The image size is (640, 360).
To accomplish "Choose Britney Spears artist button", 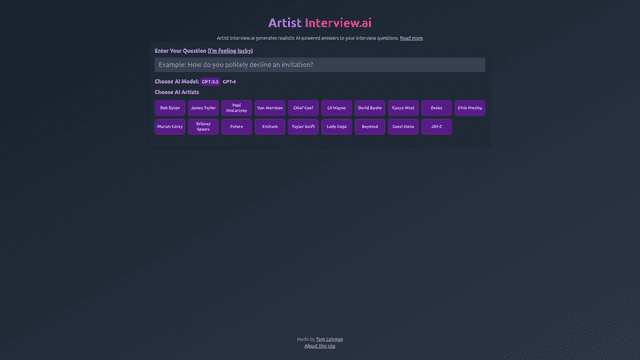I will coord(203,127).
